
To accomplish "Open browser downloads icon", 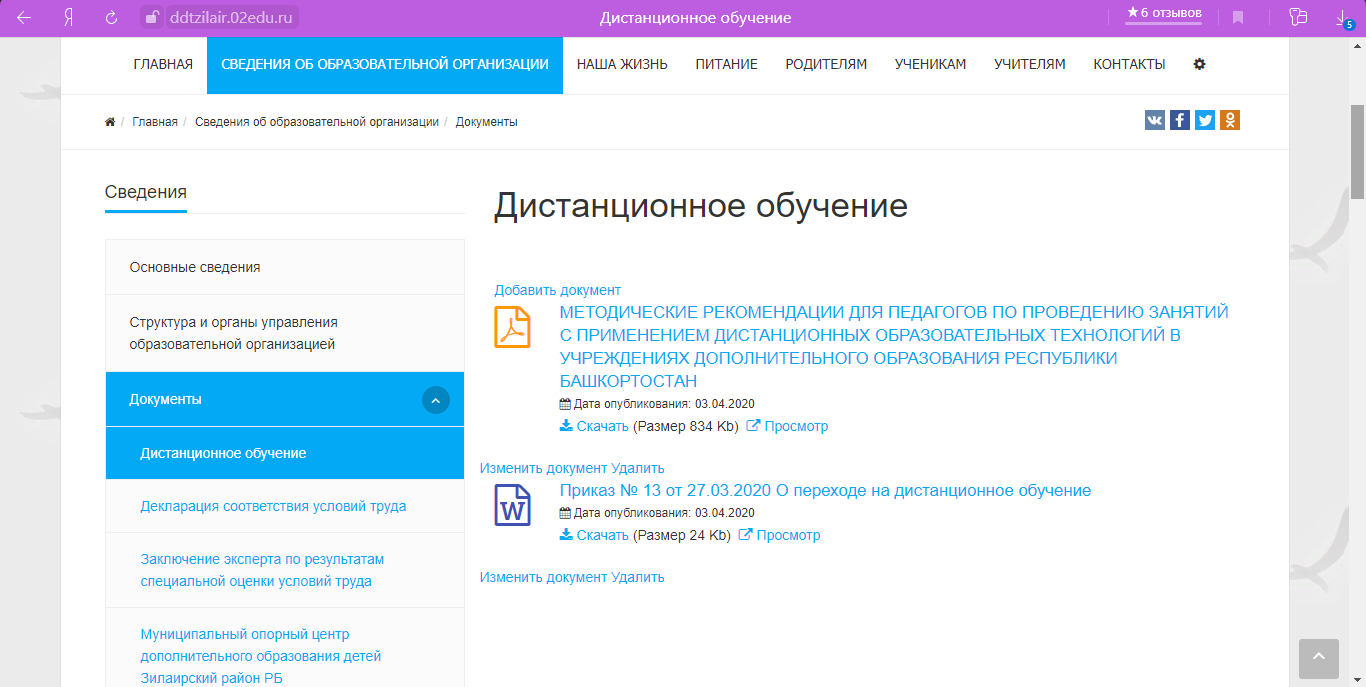I will coord(1343,17).
